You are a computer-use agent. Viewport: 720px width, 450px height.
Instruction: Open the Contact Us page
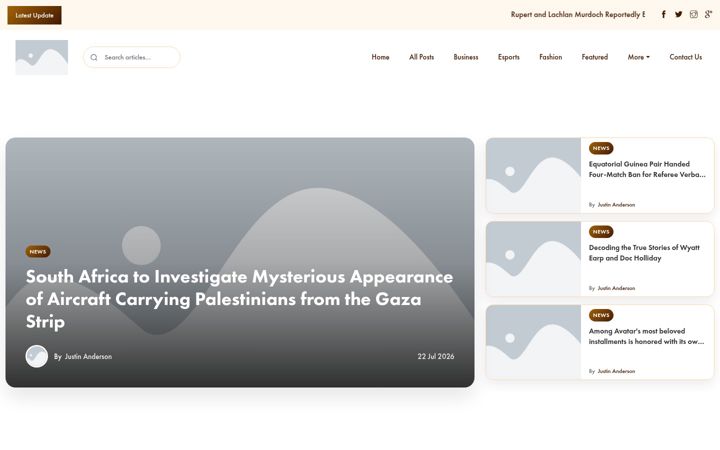point(686,57)
